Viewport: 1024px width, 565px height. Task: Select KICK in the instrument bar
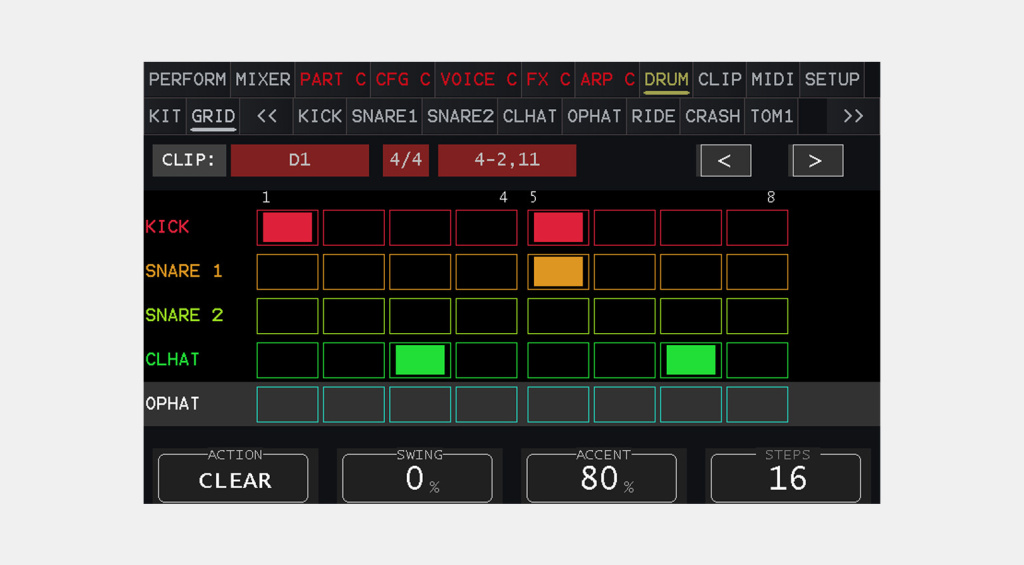(x=320, y=116)
